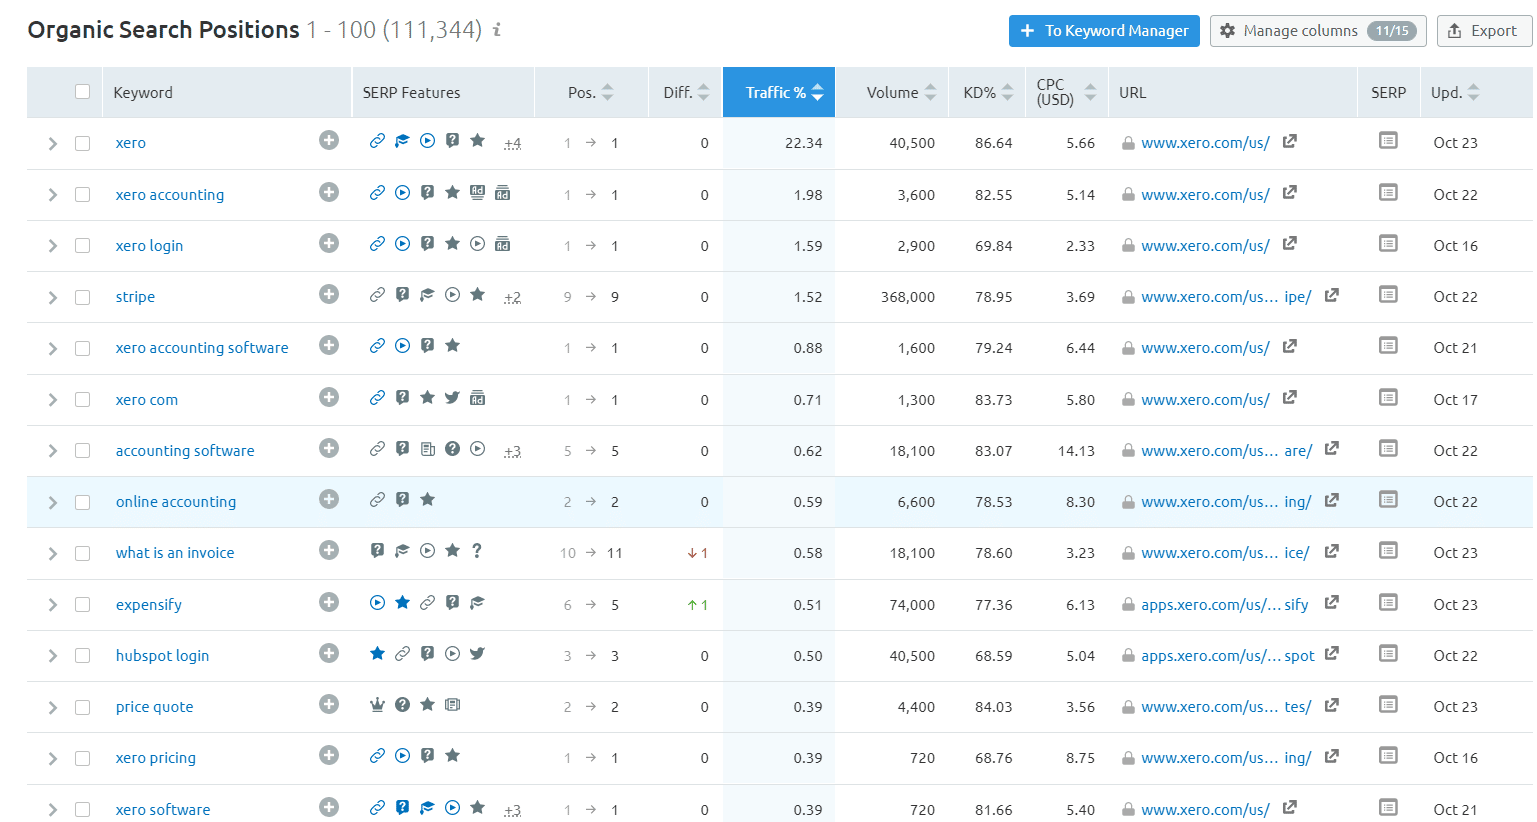1537x822 pixels.
Task: Check the box for xero accounting
Action: point(82,195)
